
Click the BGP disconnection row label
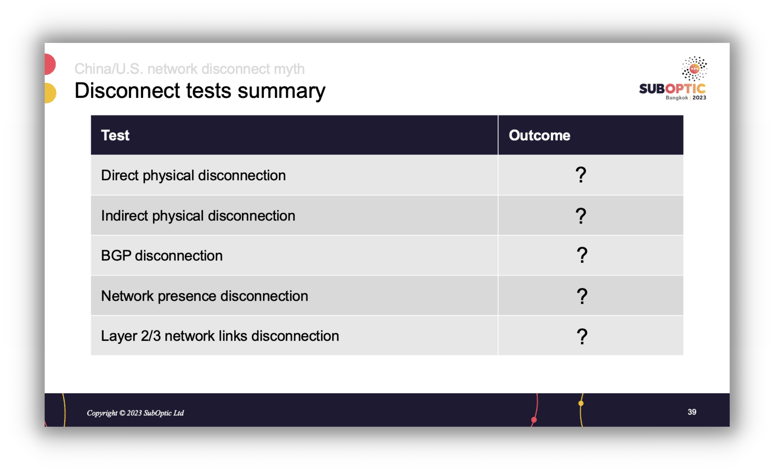[x=162, y=256]
